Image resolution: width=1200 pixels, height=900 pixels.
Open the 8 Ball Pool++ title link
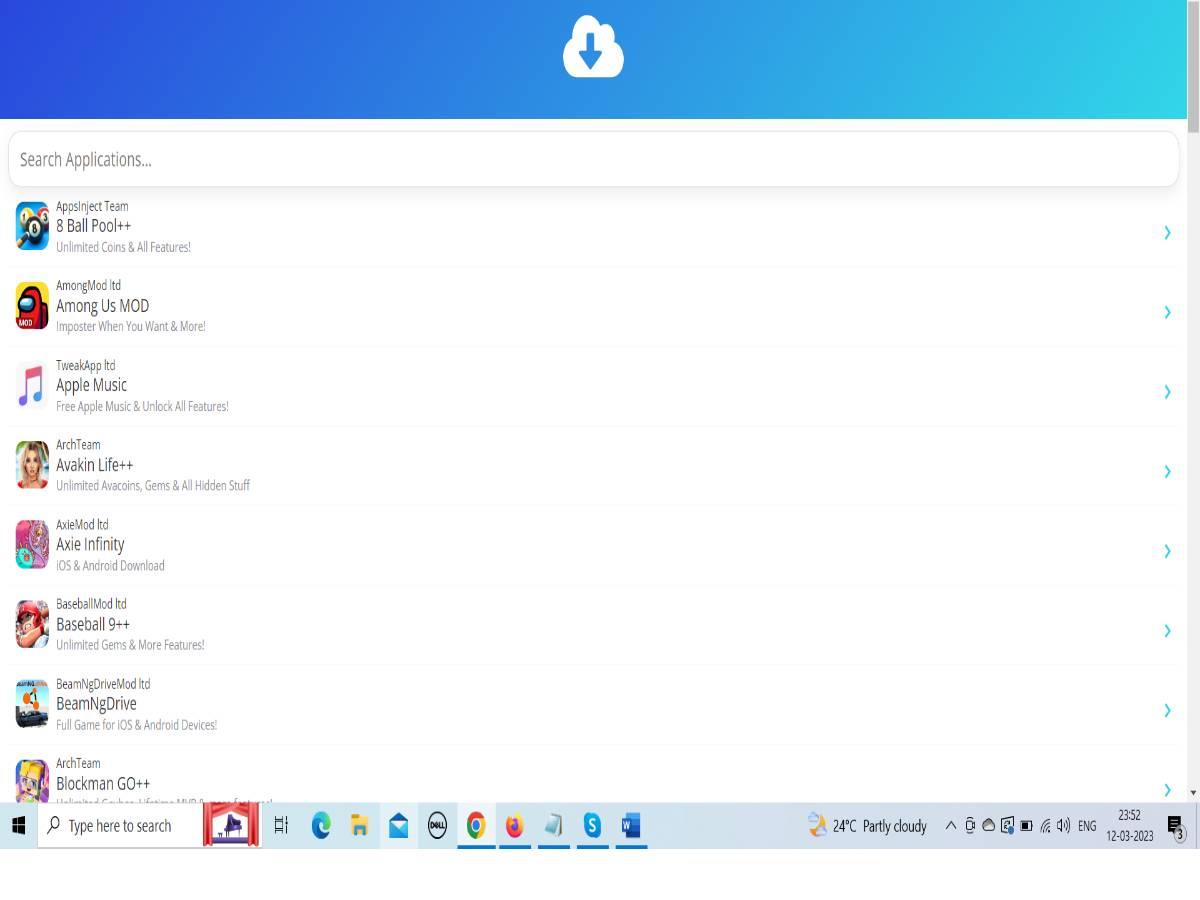93,226
